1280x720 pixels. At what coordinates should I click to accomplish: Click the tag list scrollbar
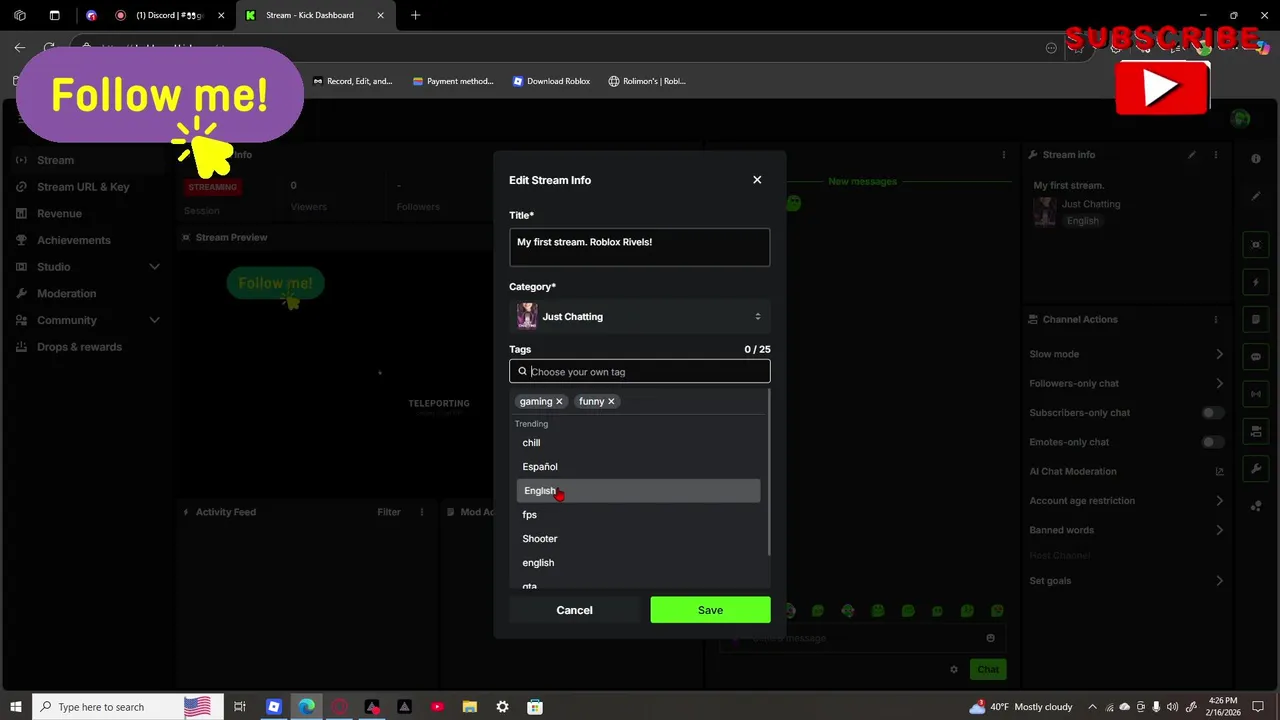point(768,472)
